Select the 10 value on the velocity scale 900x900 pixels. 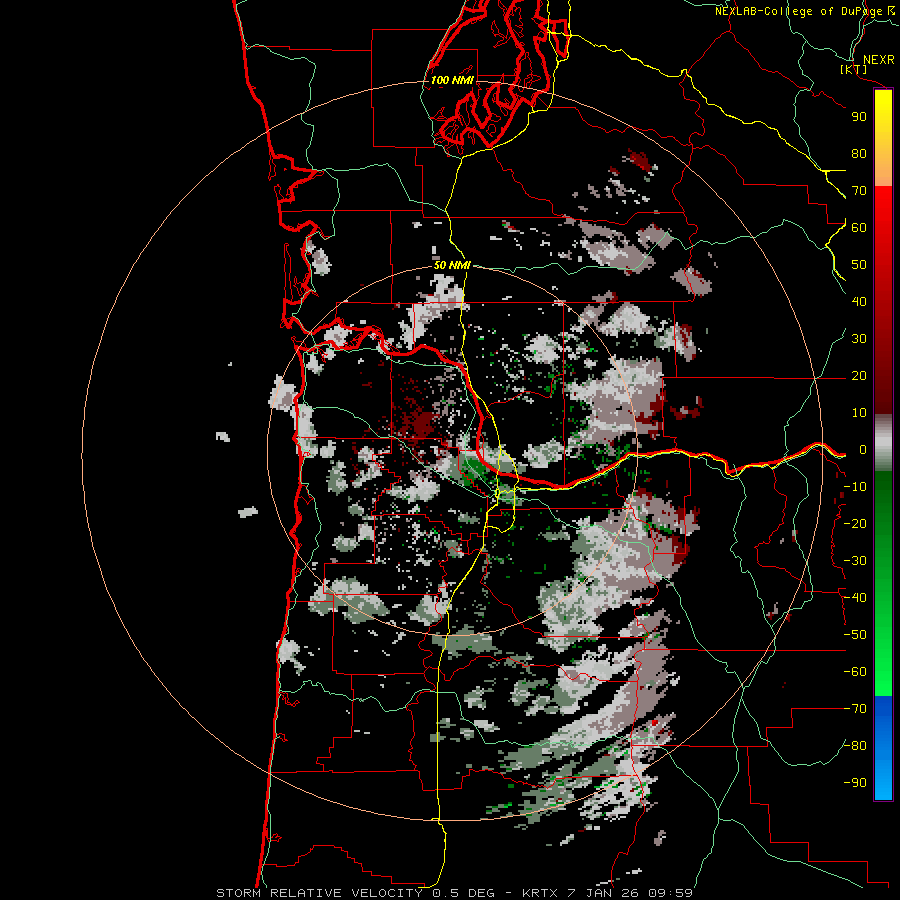click(x=859, y=413)
